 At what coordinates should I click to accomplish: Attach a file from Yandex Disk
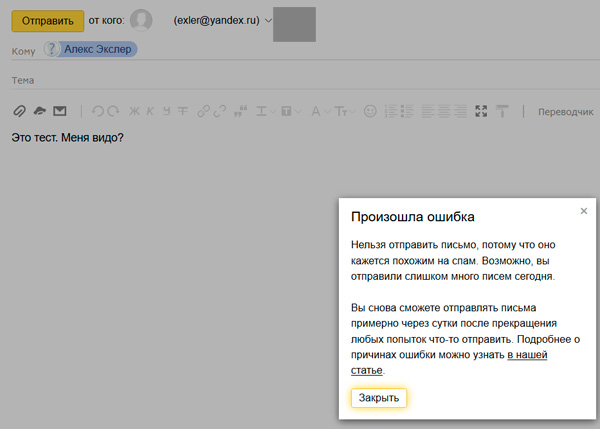tap(39, 111)
